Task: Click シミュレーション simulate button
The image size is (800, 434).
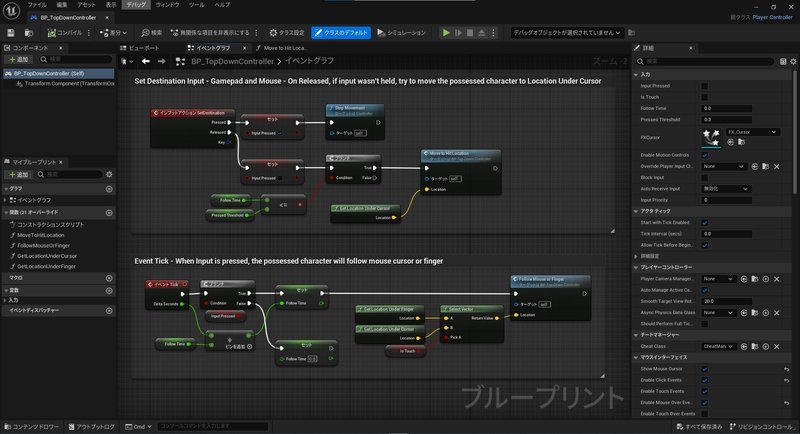Action: [x=402, y=33]
